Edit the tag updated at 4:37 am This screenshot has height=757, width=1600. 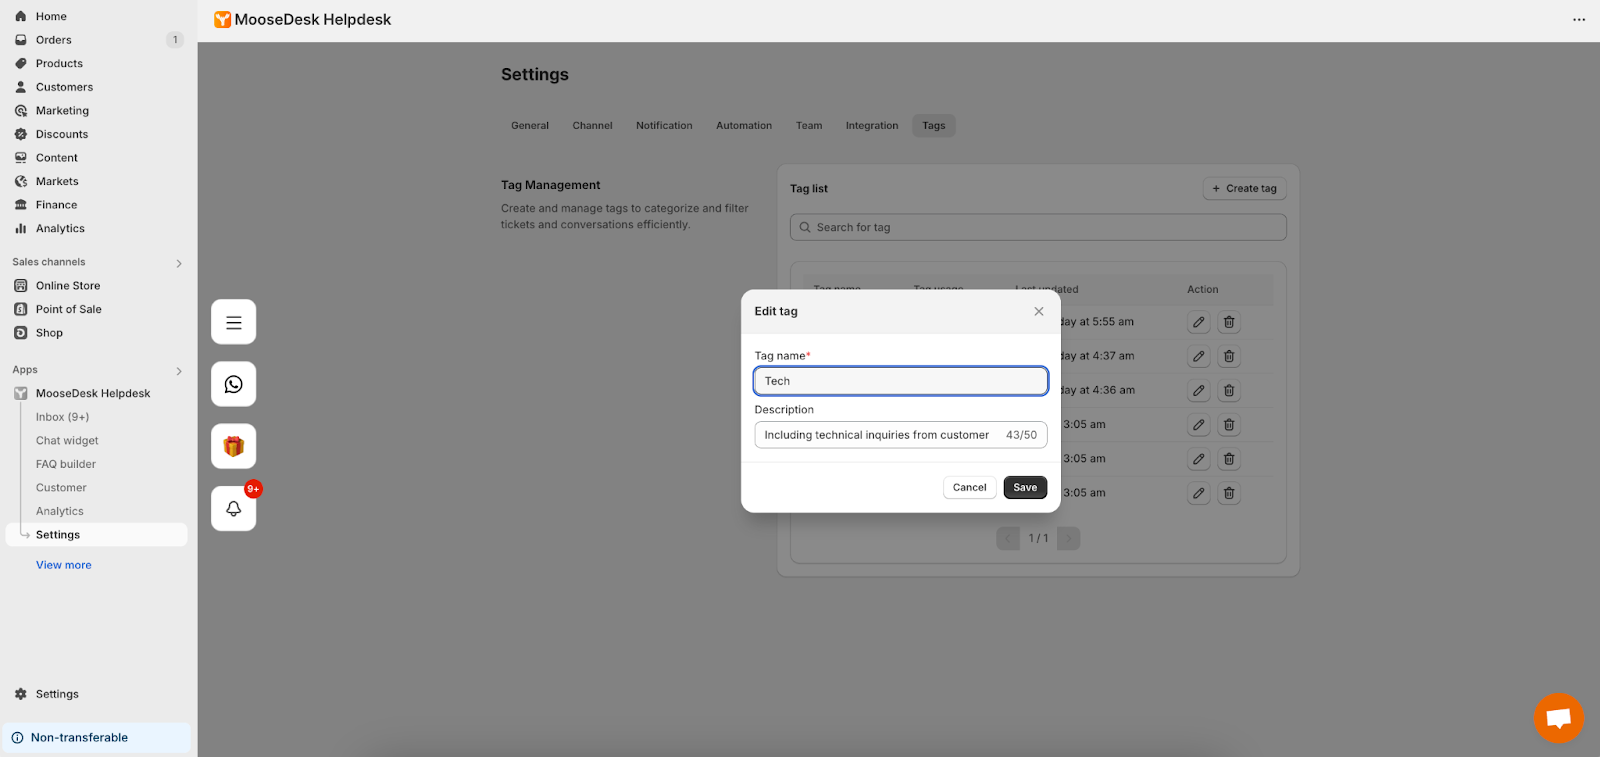pos(1199,356)
